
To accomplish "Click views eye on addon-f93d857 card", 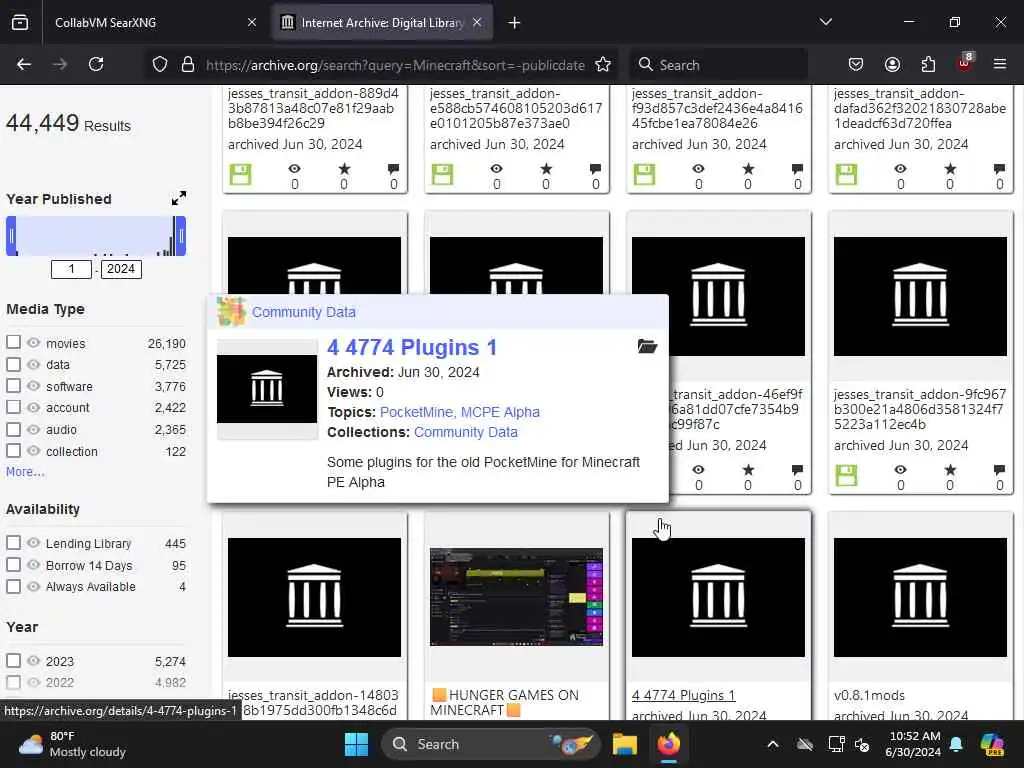I will 698,168.
